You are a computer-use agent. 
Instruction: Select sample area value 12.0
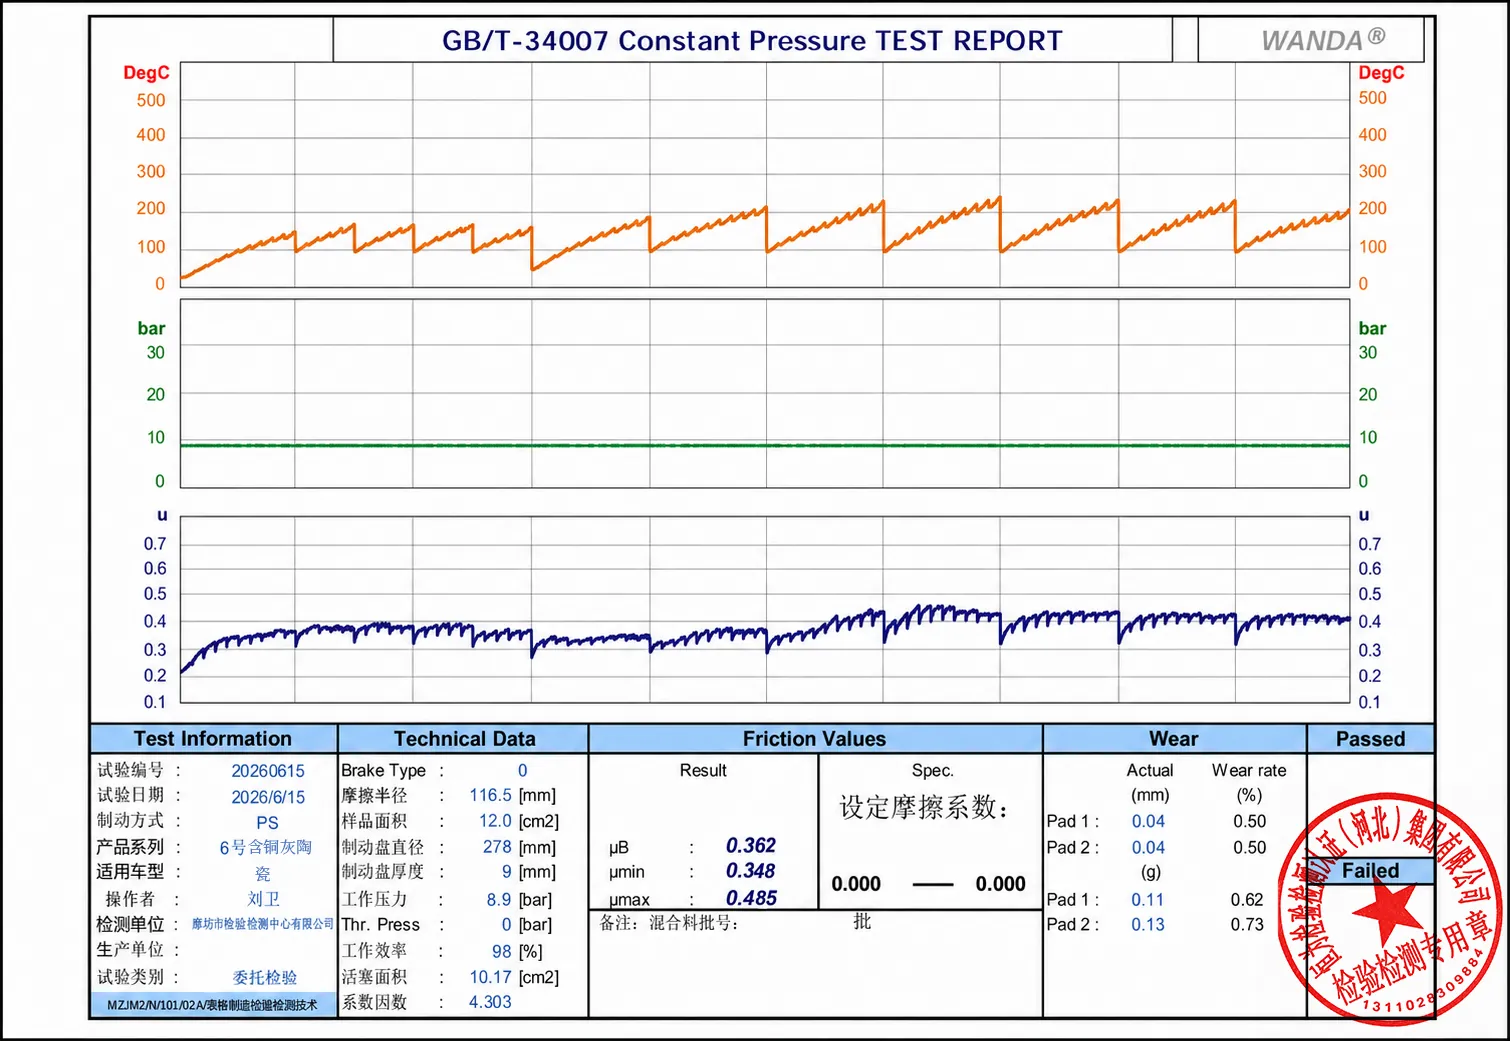point(495,821)
